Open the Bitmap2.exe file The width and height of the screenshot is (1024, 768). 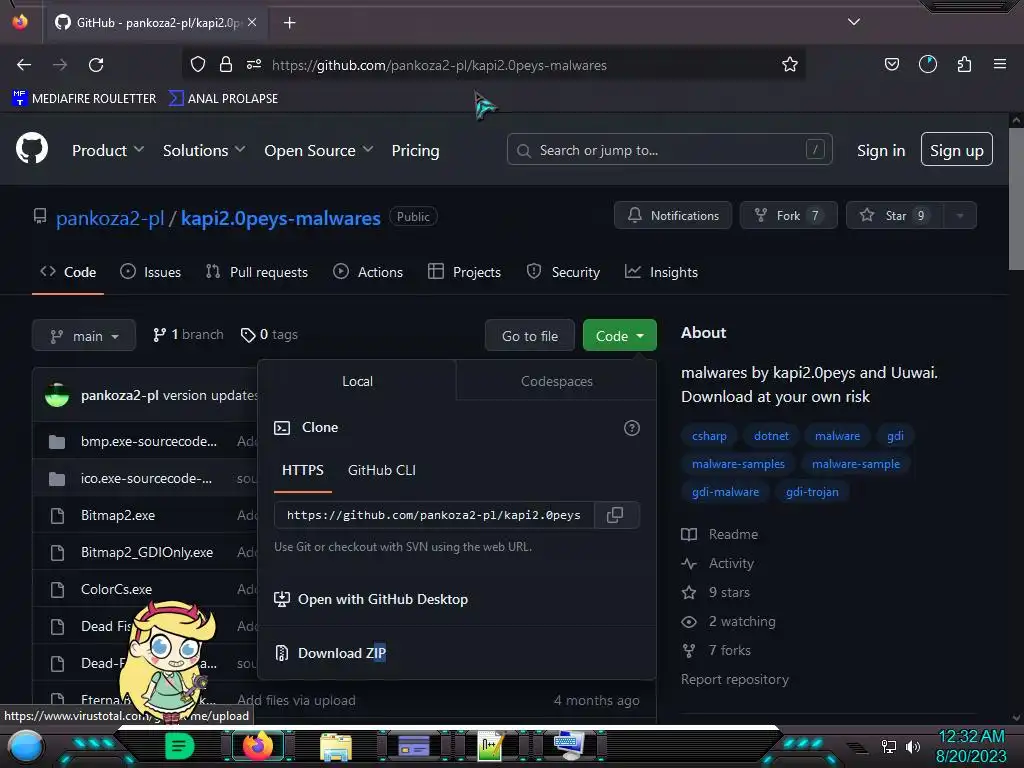click(x=118, y=515)
